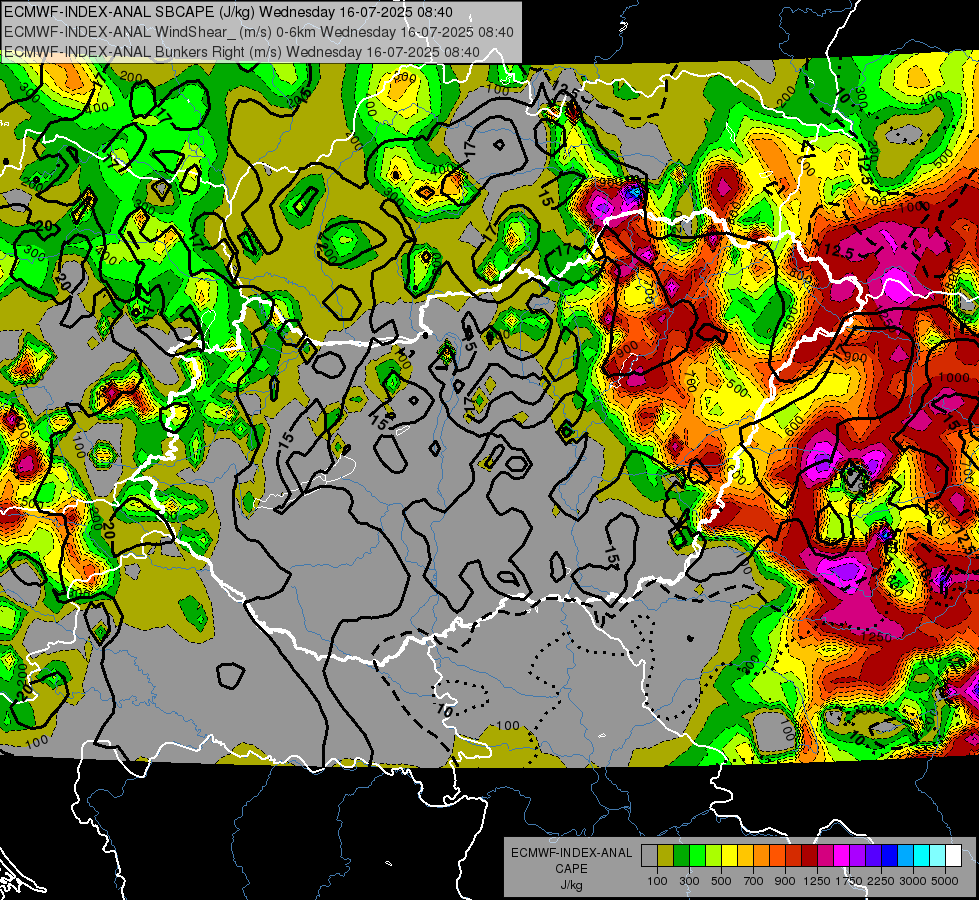Click the Bunkers Right title line
The width and height of the screenshot is (979, 900).
coord(242,52)
